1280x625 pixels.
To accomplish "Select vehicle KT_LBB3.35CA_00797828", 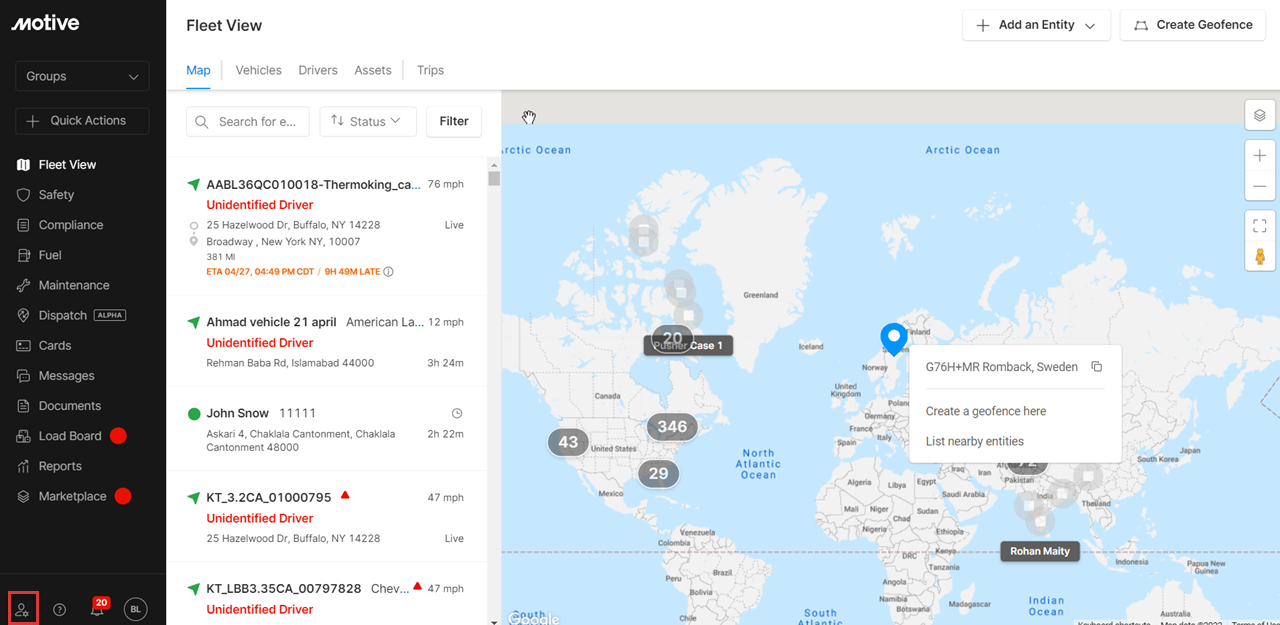I will click(284, 588).
